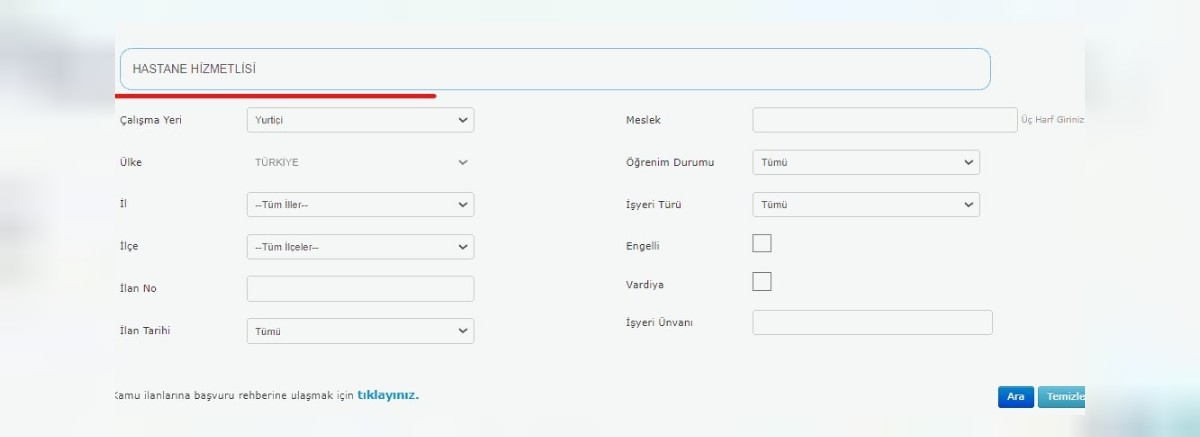Open the İlan Tarihi dropdown
This screenshot has width=1200, height=437.
tap(360, 331)
